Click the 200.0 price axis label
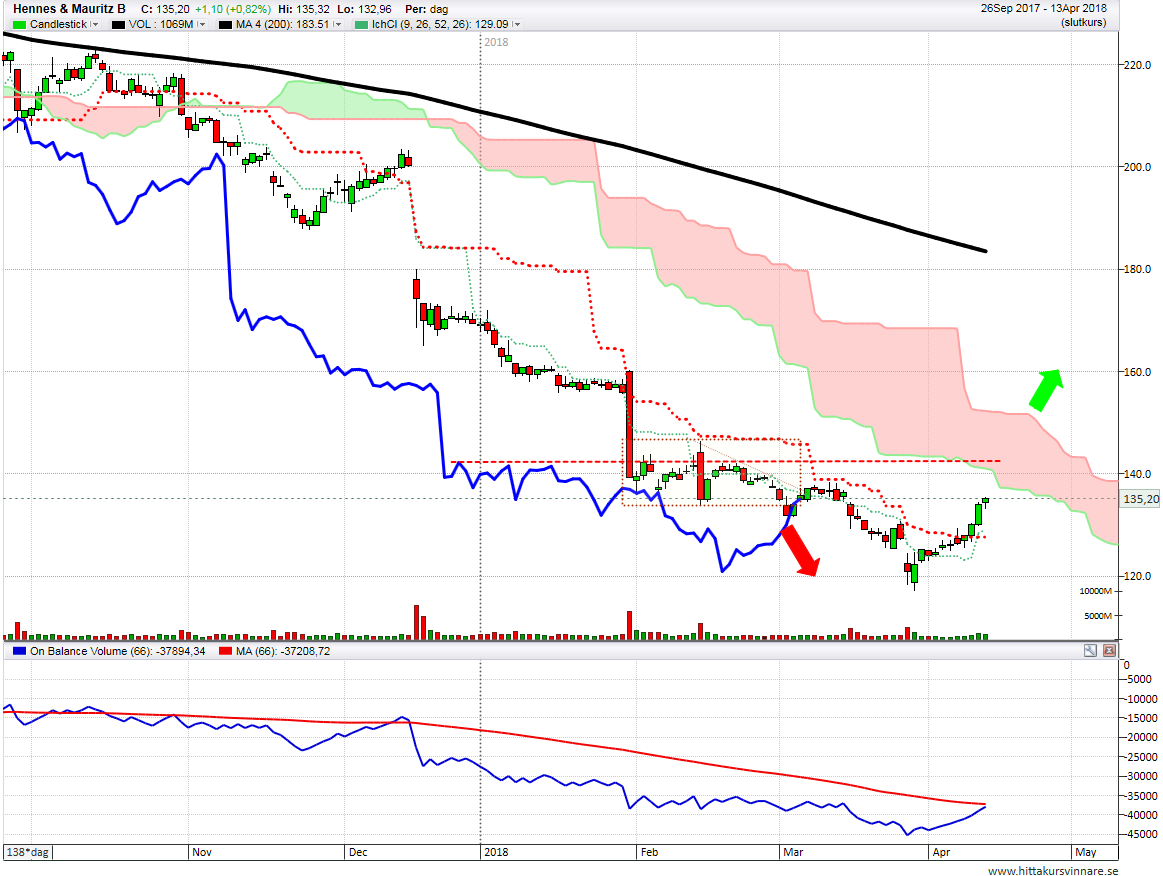This screenshot has width=1163, height=876. (x=1137, y=167)
